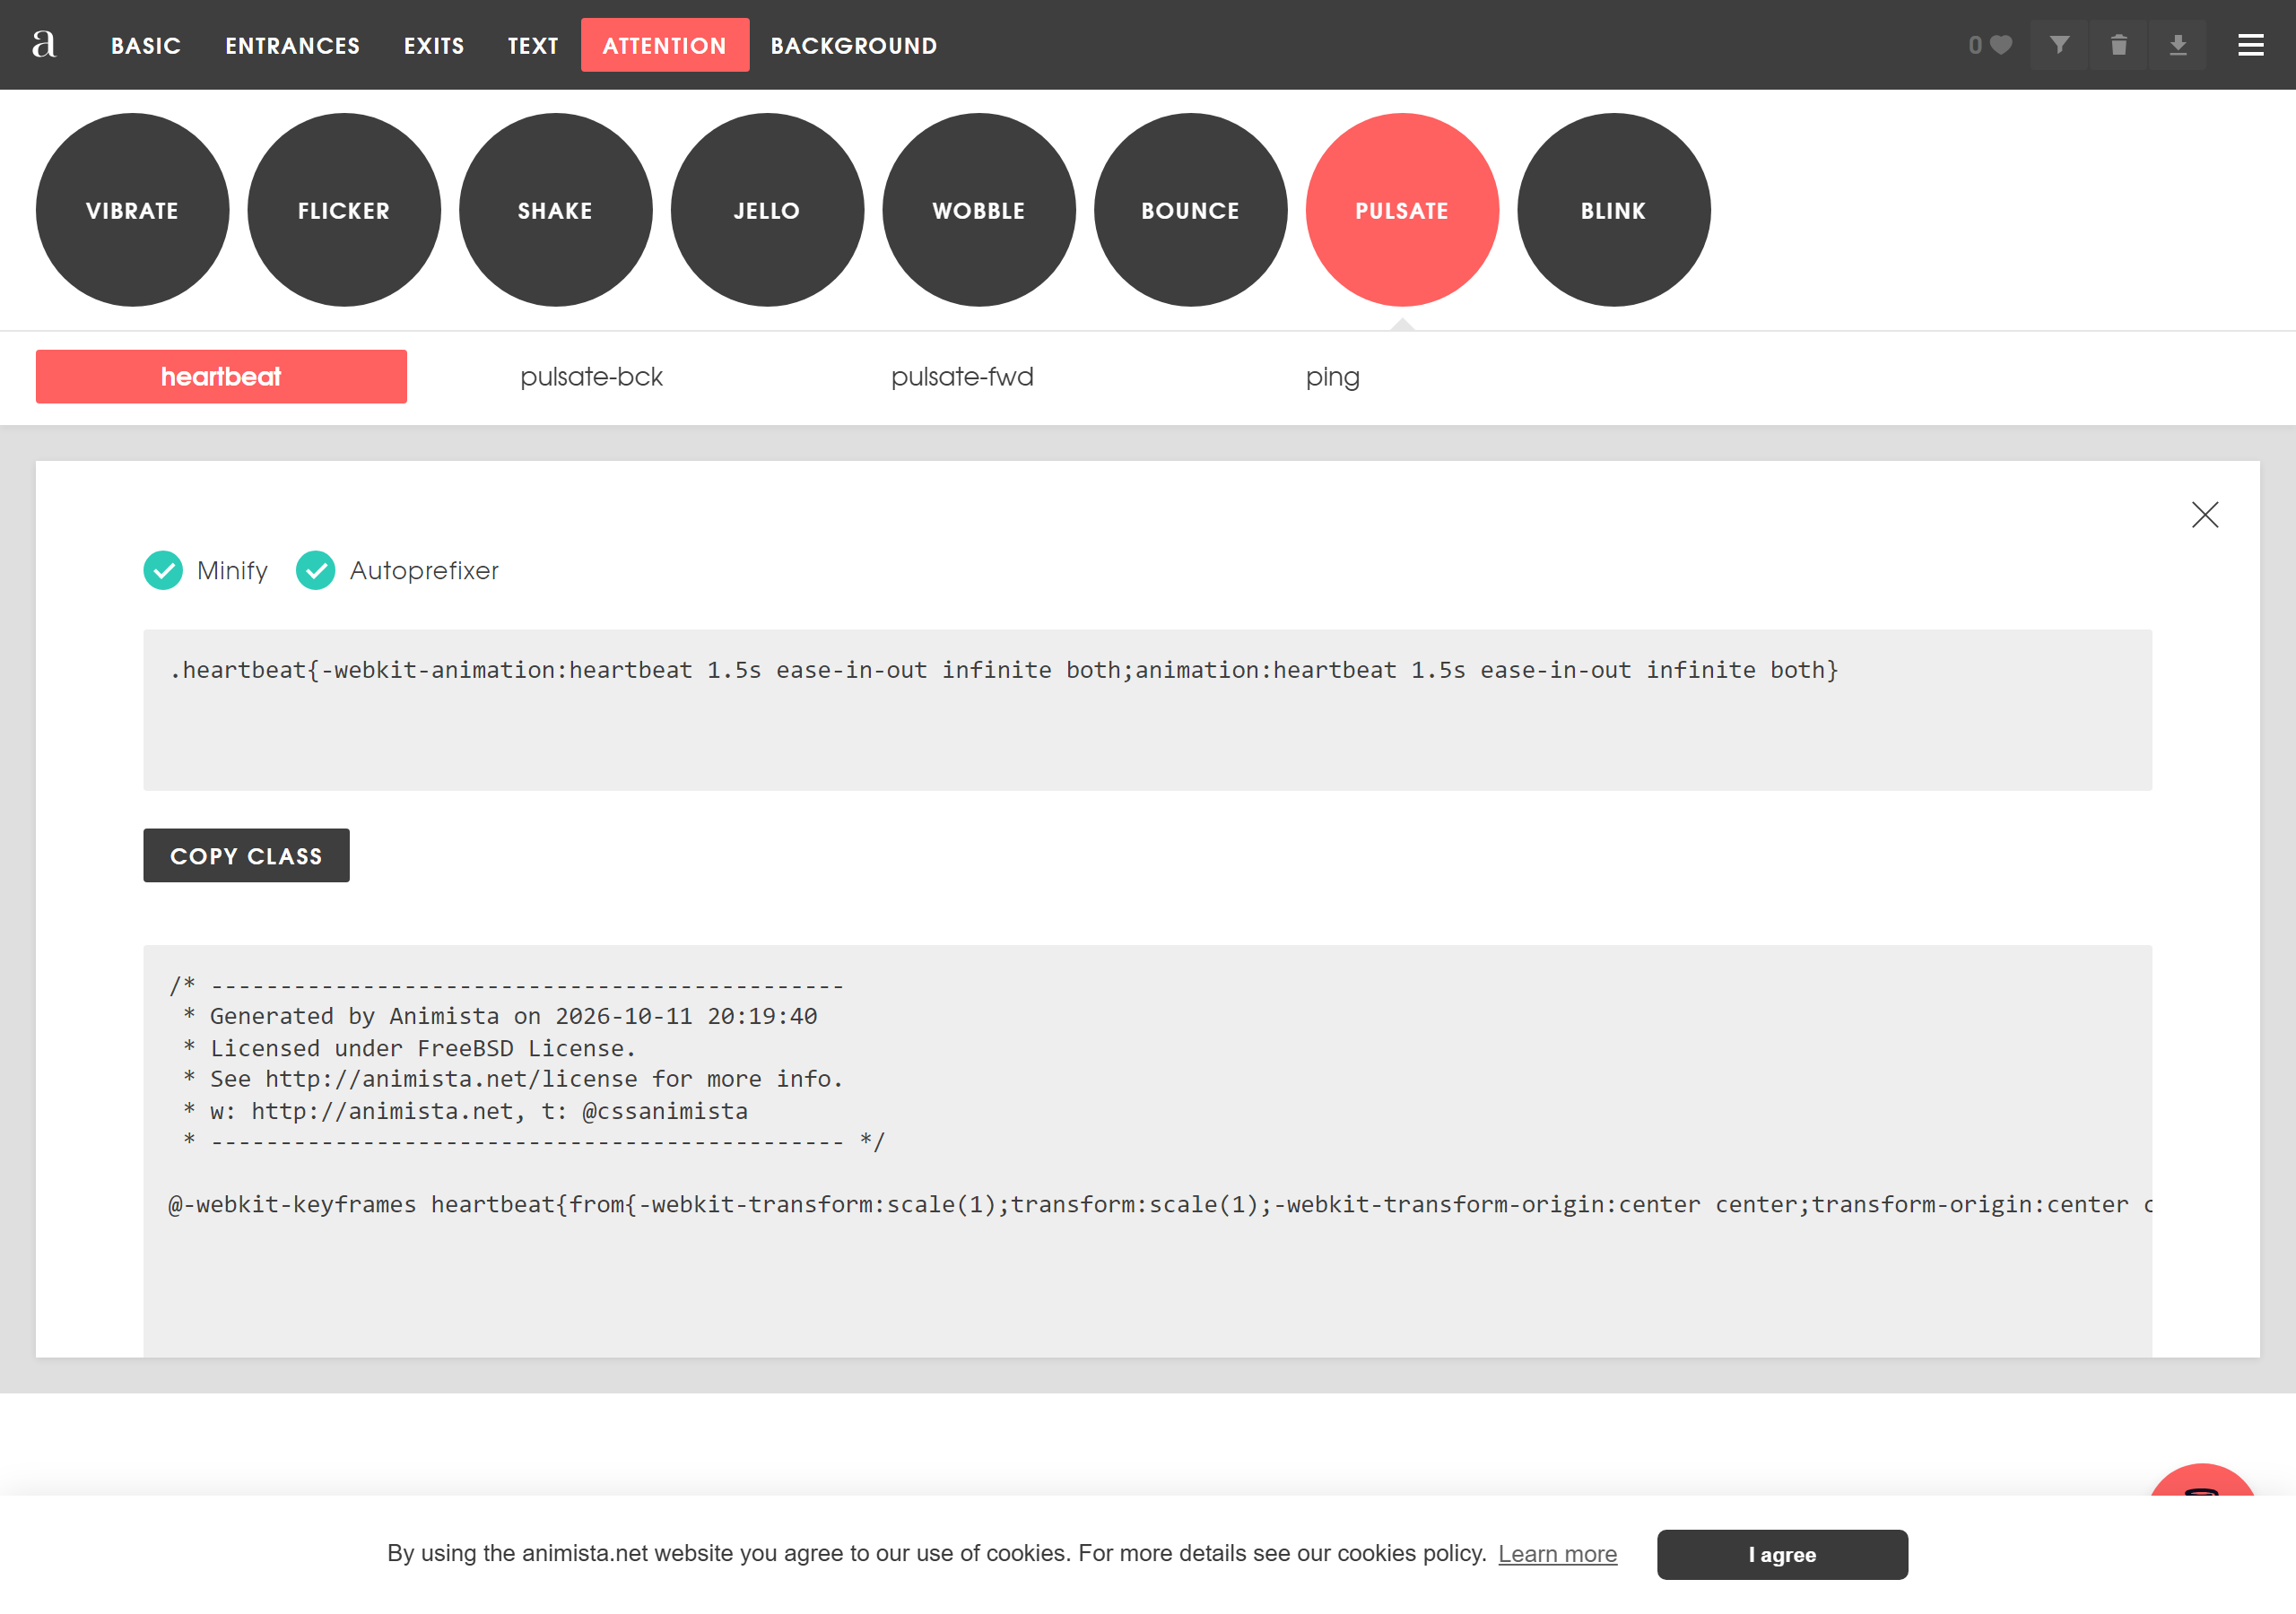Click the filter funnel icon
Screen dimensions: 2296x1614
[x=2059, y=45]
